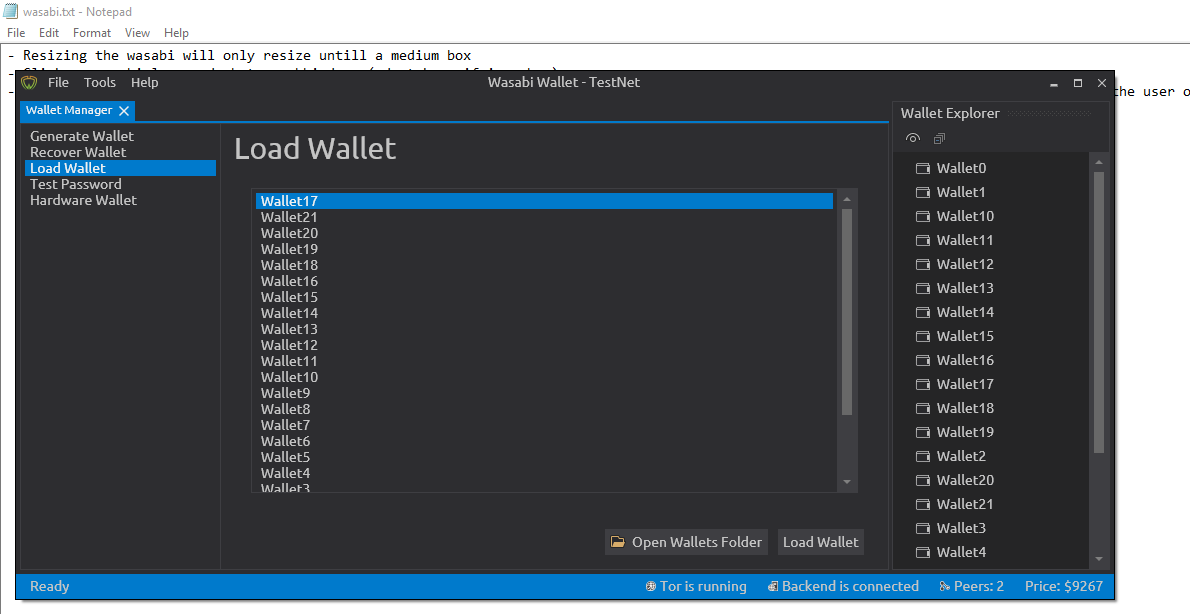Click the wallet icon beside Wallet17 in Explorer
Viewport: 1190px width, 614px height.
click(923, 385)
